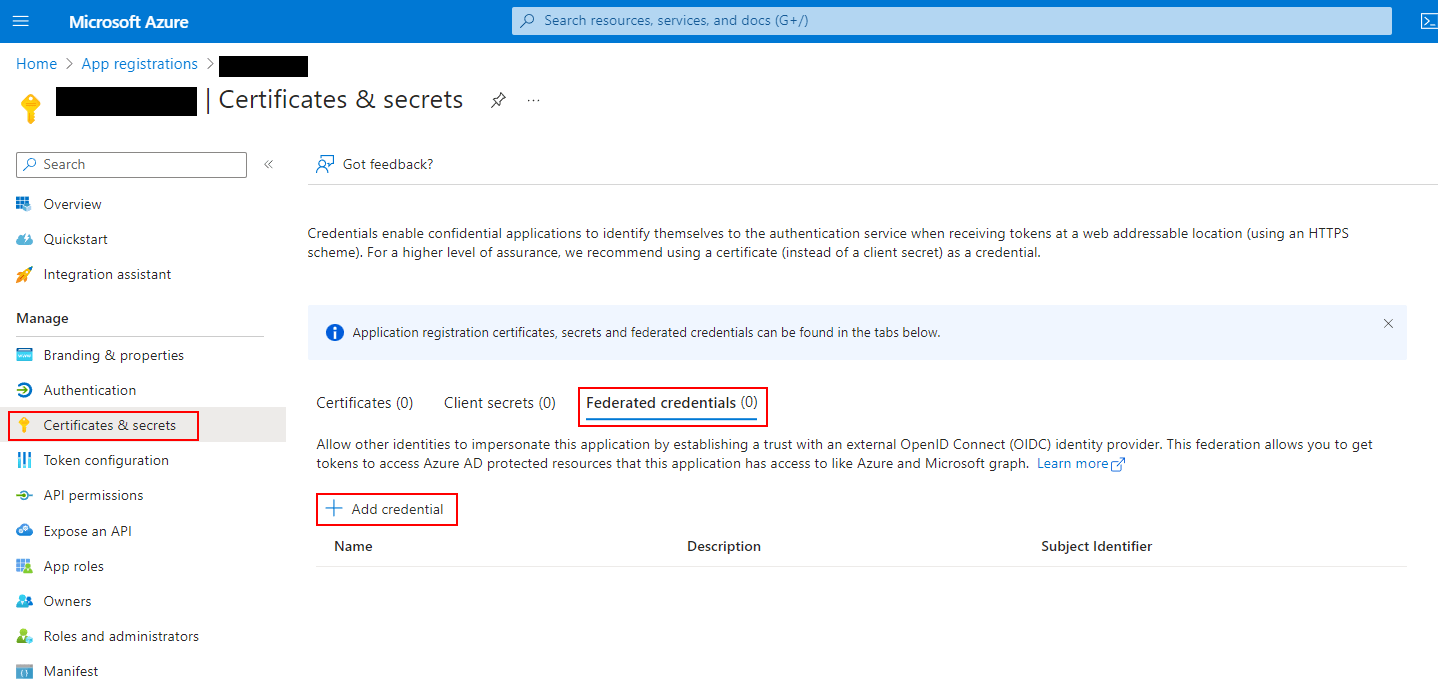
Task: Focus the sidebar Search box
Action: click(132, 164)
